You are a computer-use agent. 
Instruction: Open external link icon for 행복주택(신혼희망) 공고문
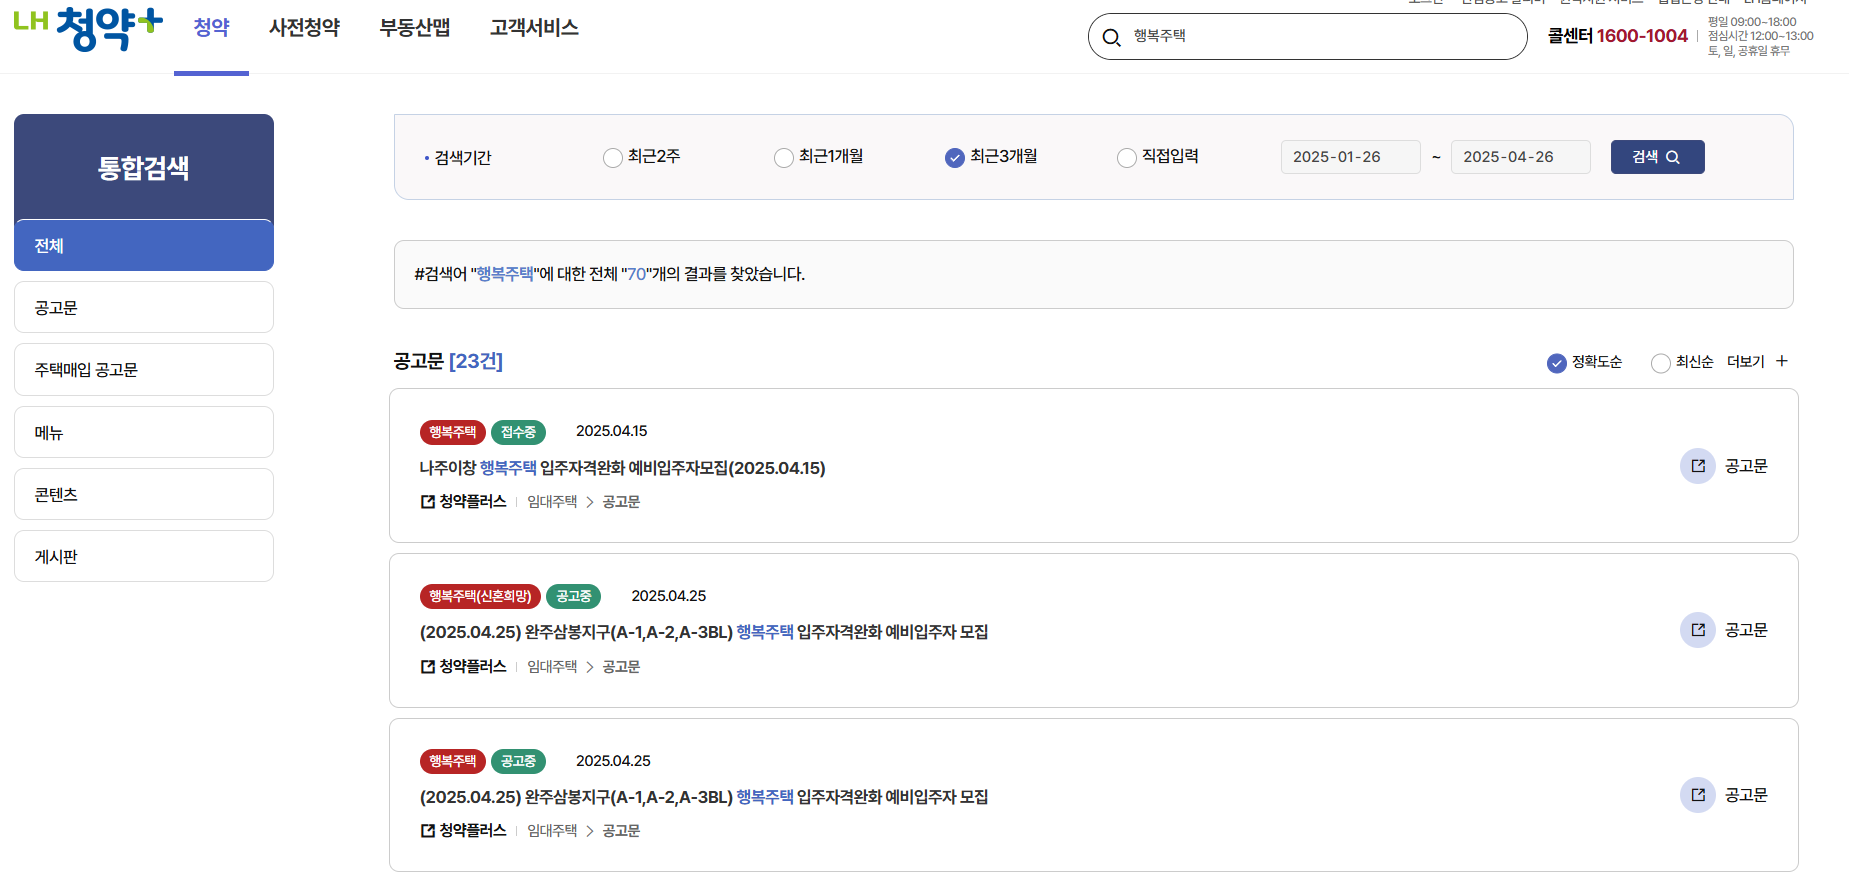pyautogui.click(x=1697, y=630)
